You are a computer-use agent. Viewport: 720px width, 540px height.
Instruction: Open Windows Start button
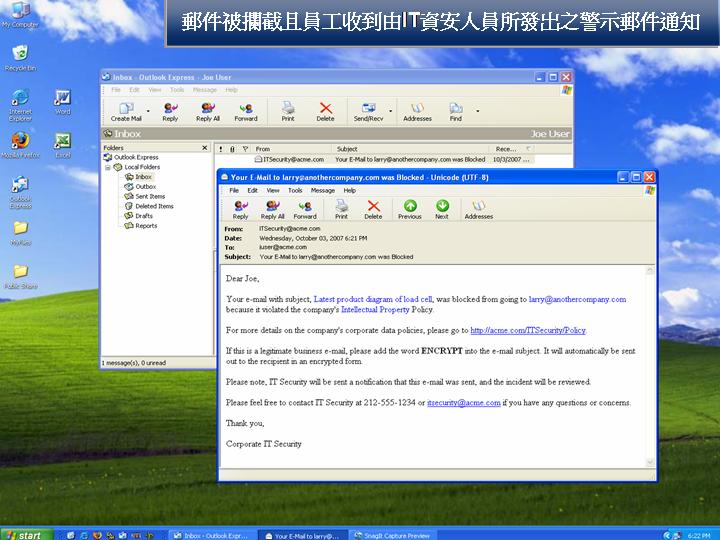(x=26, y=535)
